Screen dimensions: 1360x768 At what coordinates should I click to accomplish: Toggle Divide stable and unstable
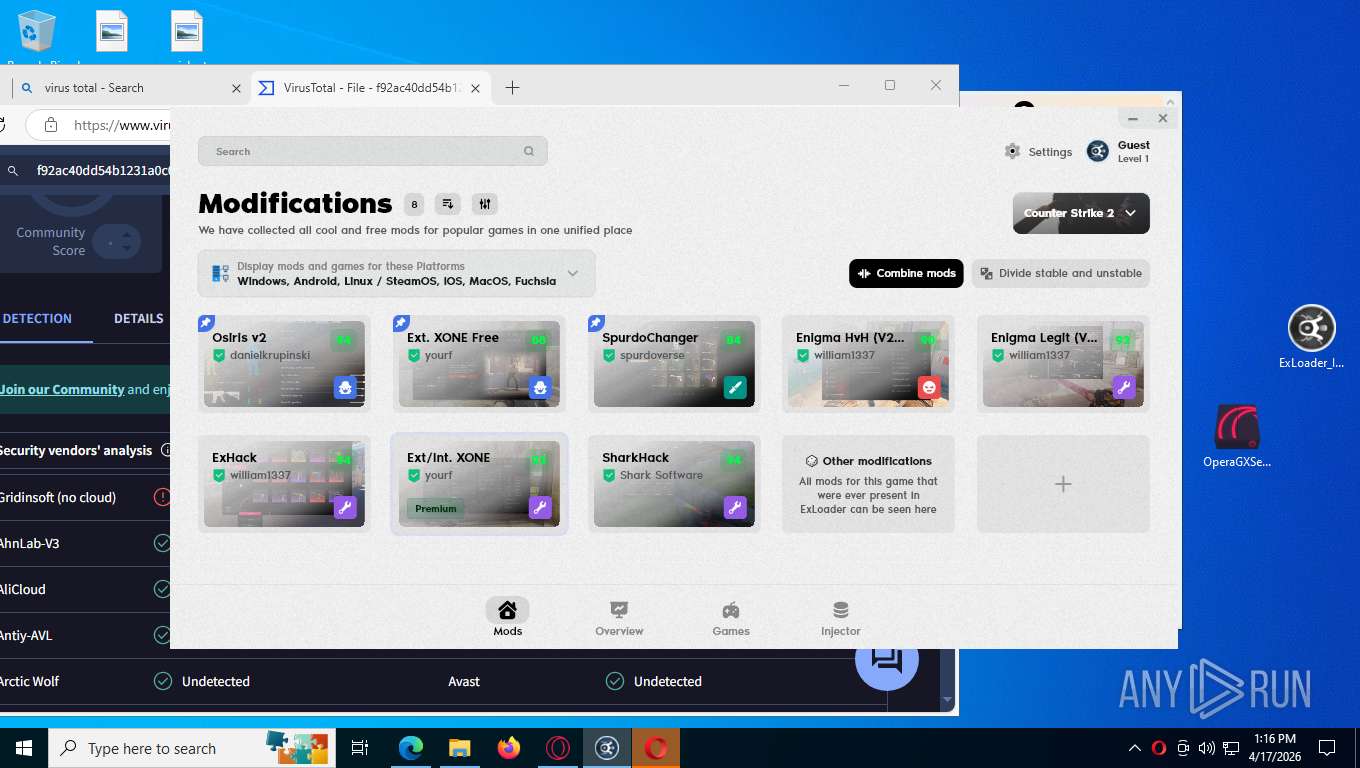click(1061, 273)
